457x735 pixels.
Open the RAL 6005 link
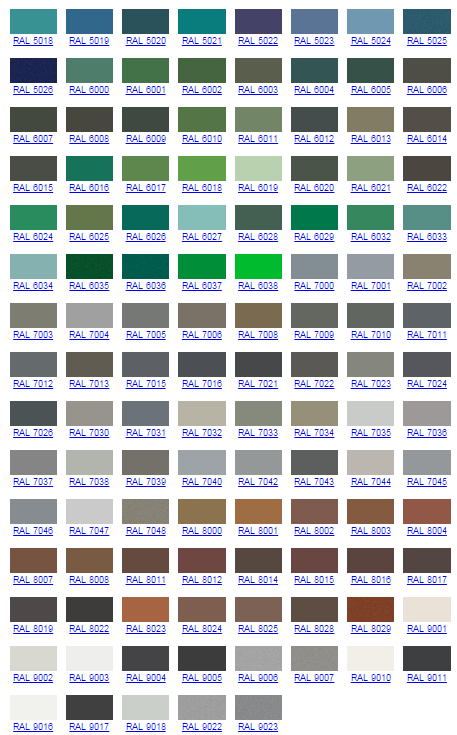371,90
